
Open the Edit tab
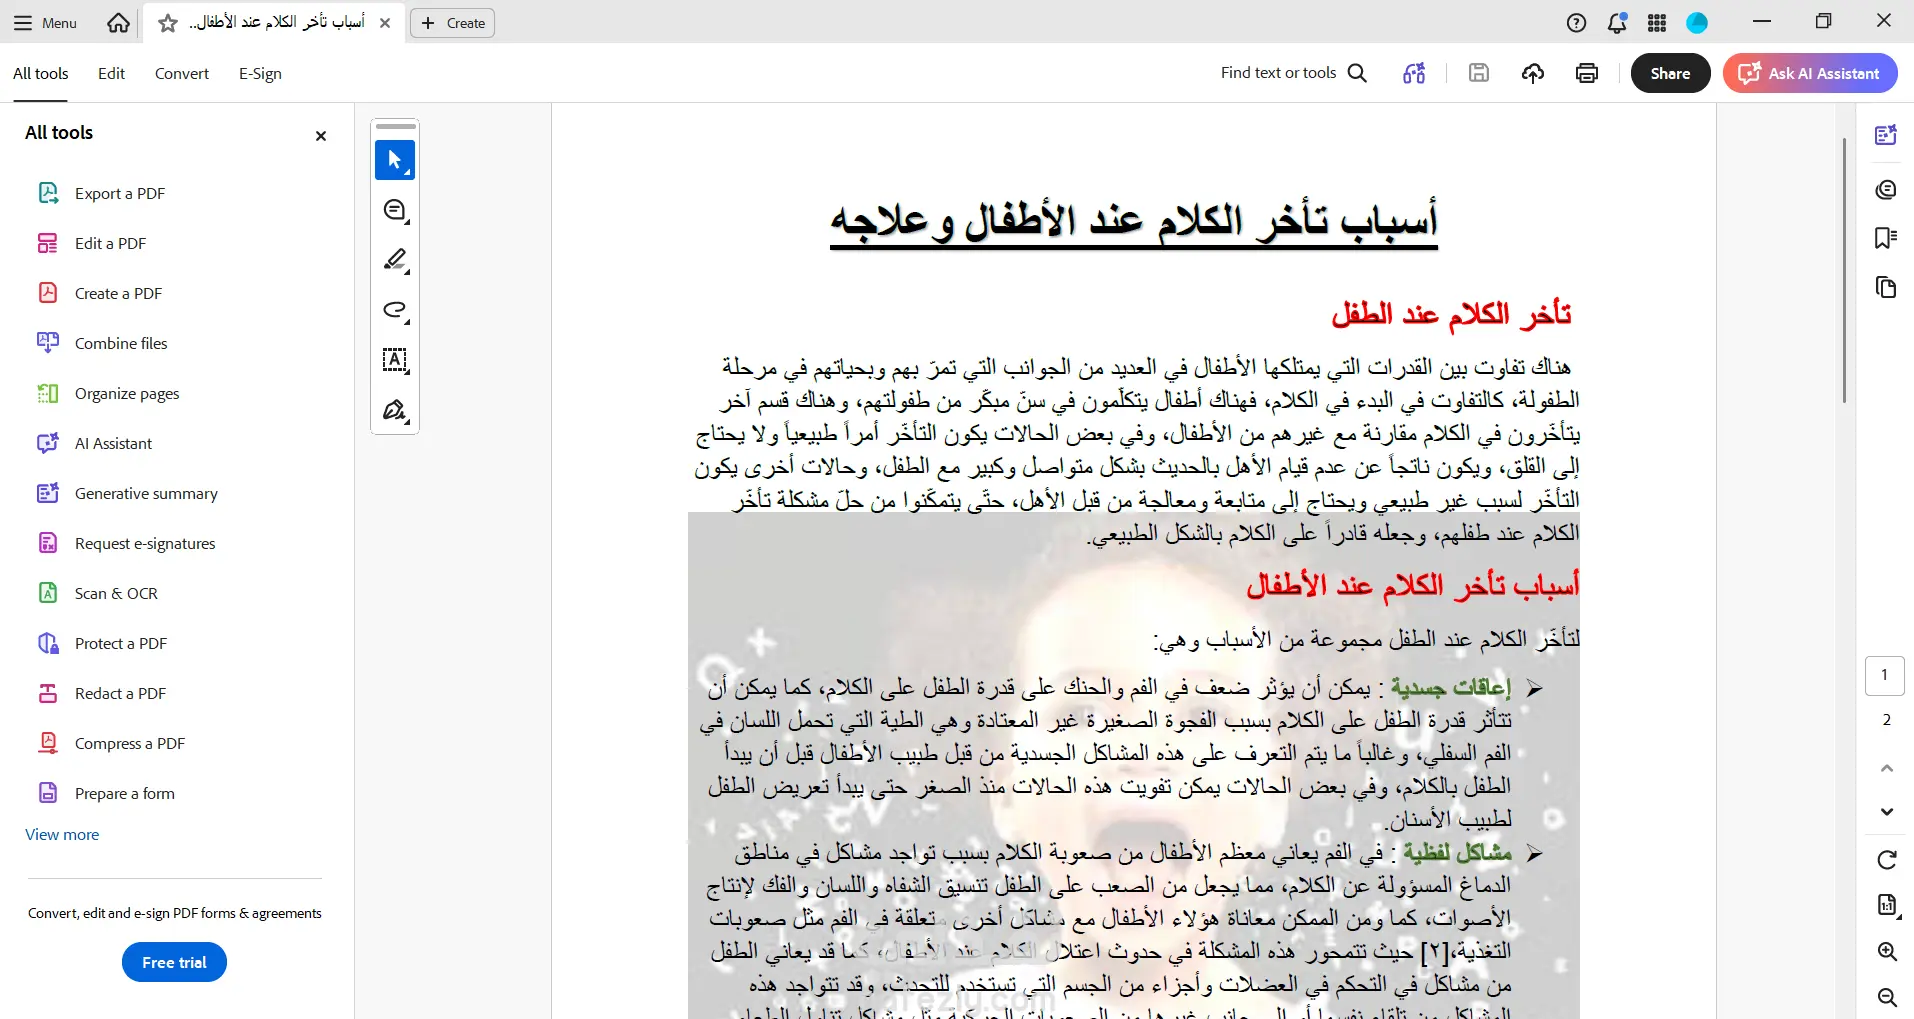[111, 73]
